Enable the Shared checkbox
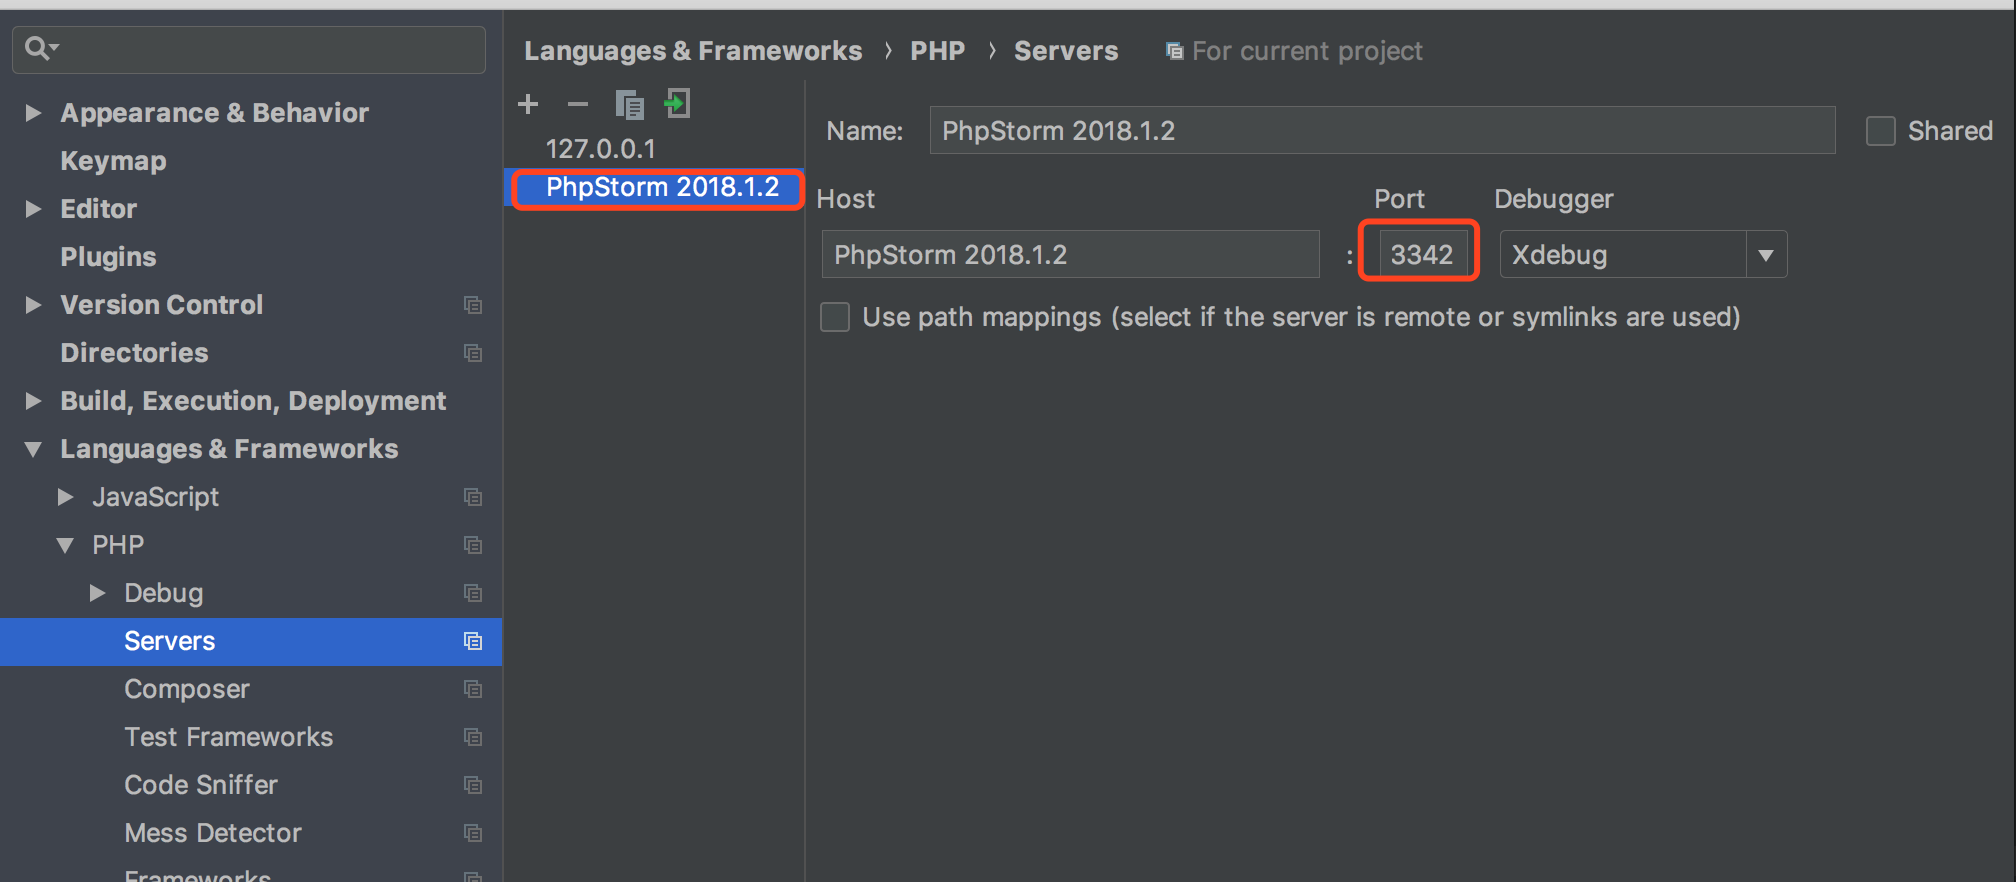Screen dimensions: 2016x882 tap(1881, 131)
